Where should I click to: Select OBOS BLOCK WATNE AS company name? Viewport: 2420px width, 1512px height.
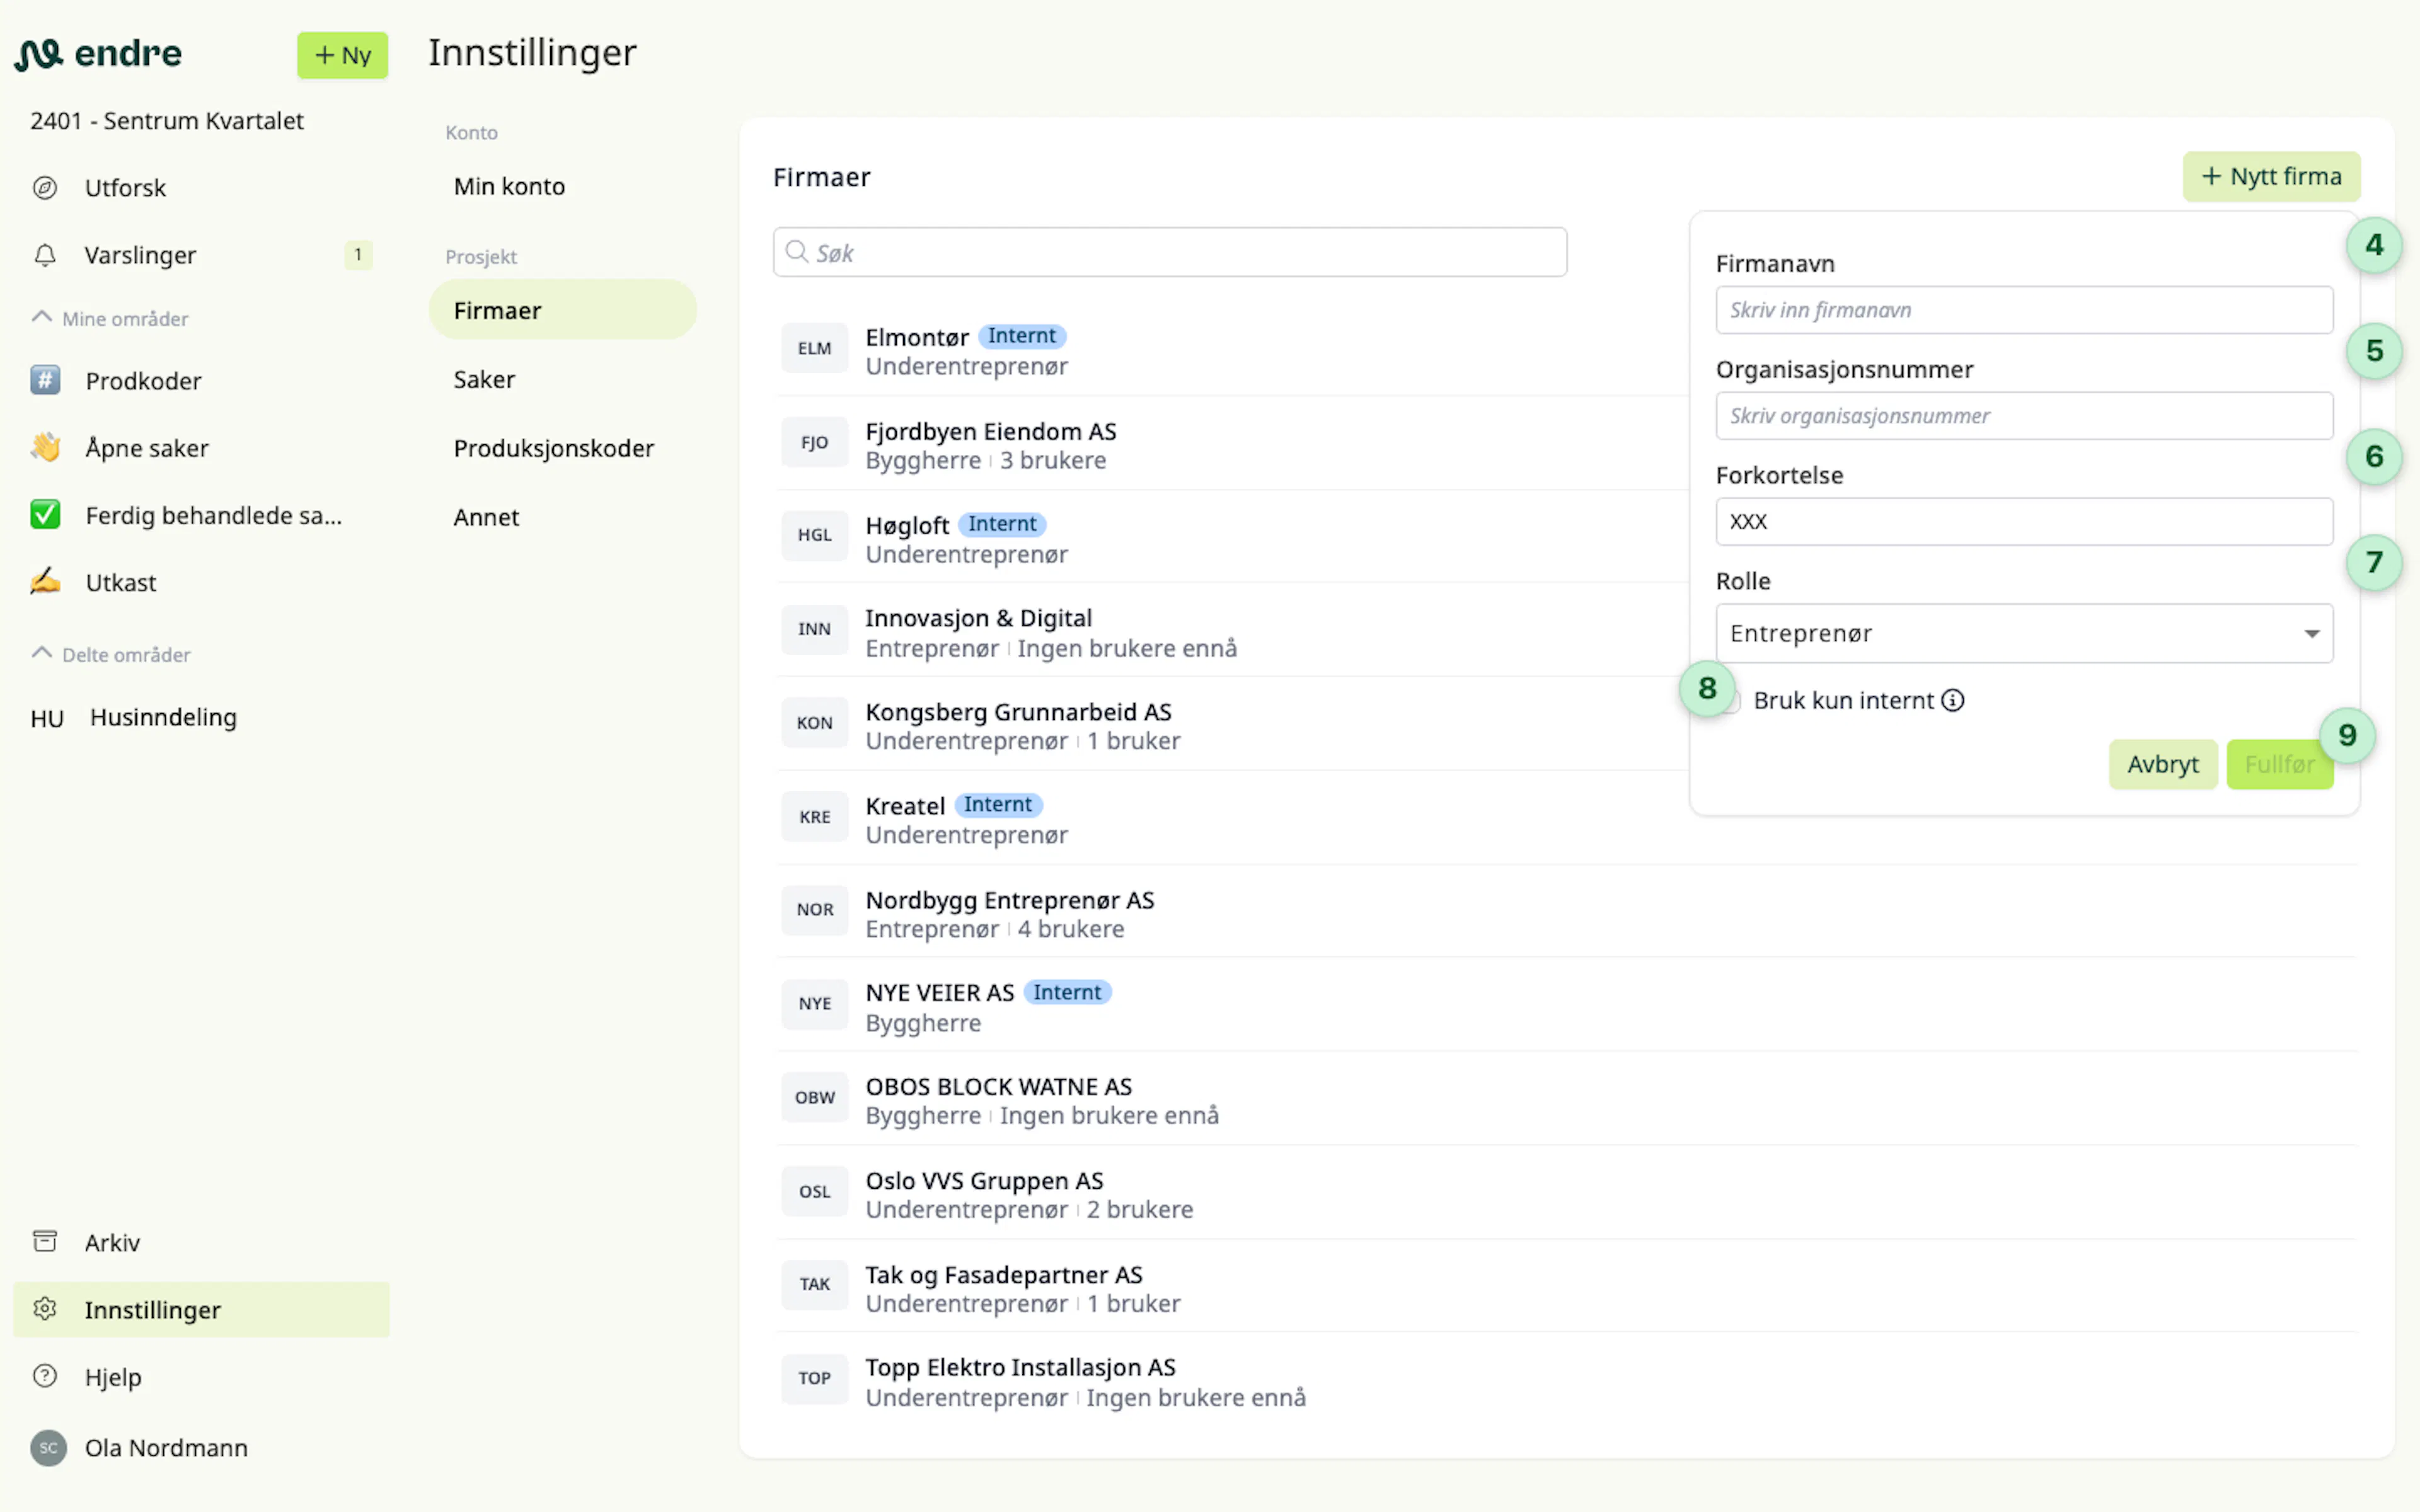(998, 1087)
